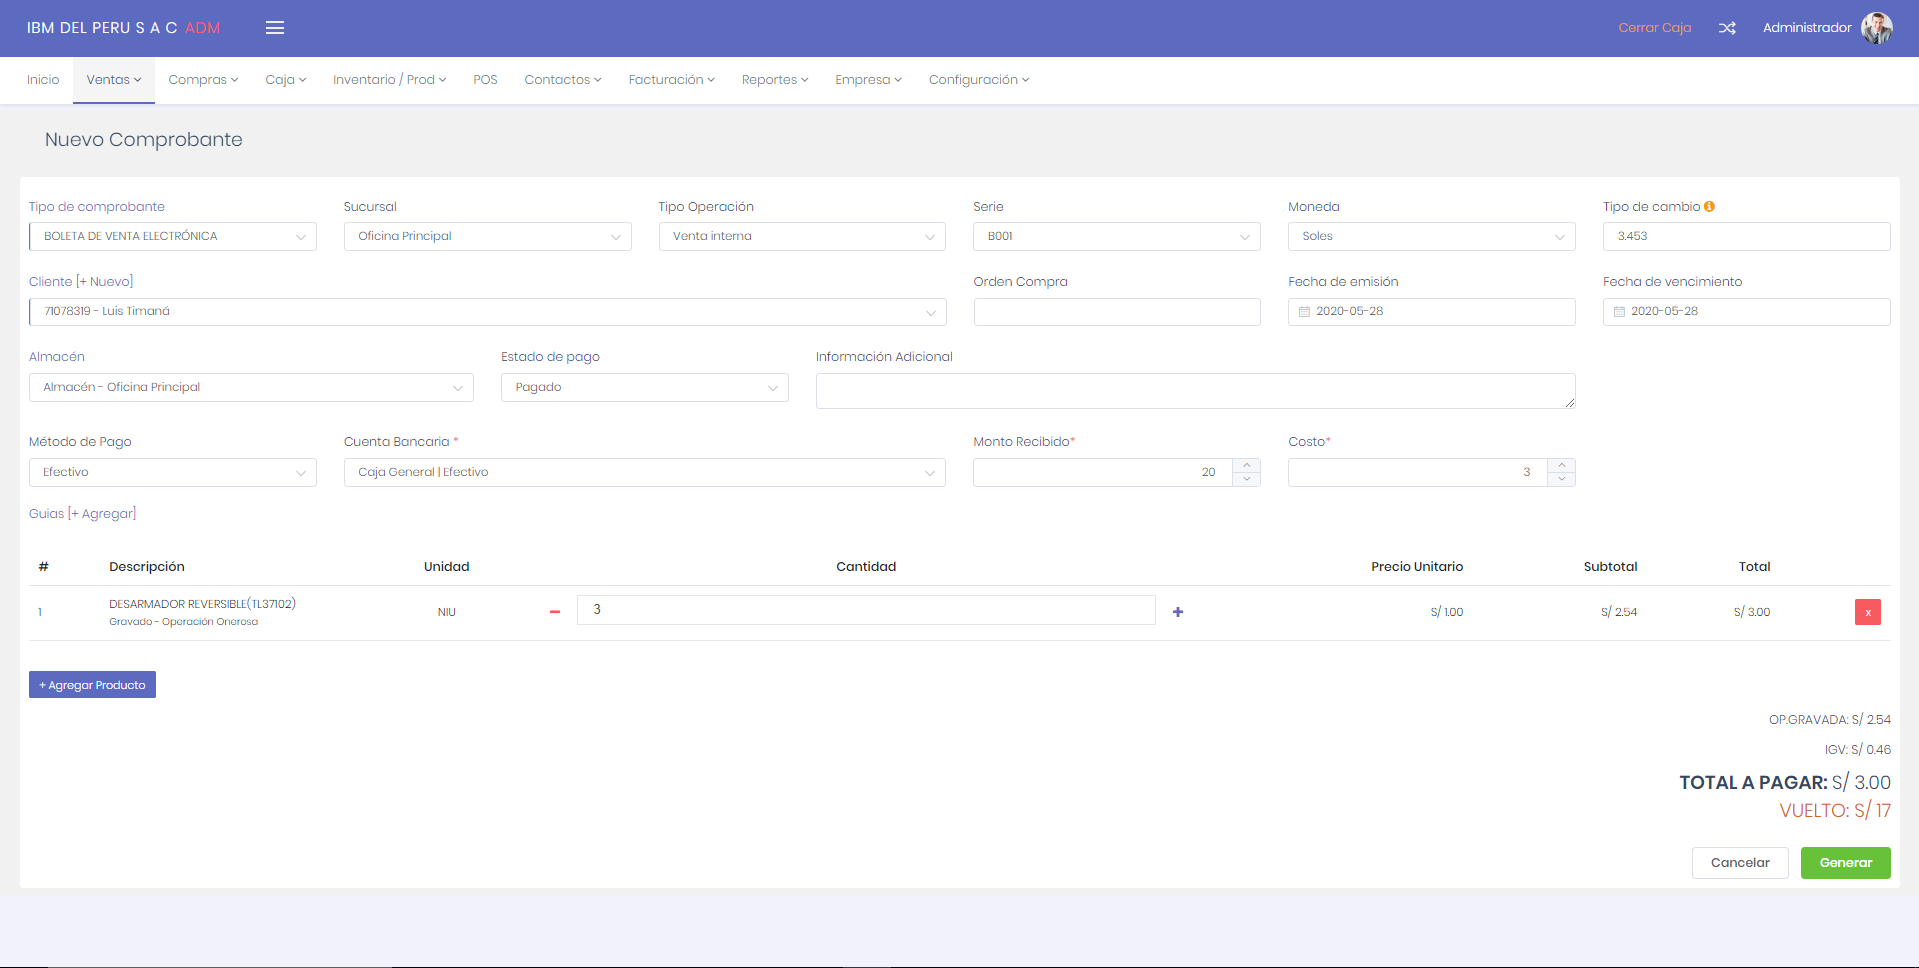Click the calendar icon in Fecha de emisión
The height and width of the screenshot is (968, 1919).
1304,312
